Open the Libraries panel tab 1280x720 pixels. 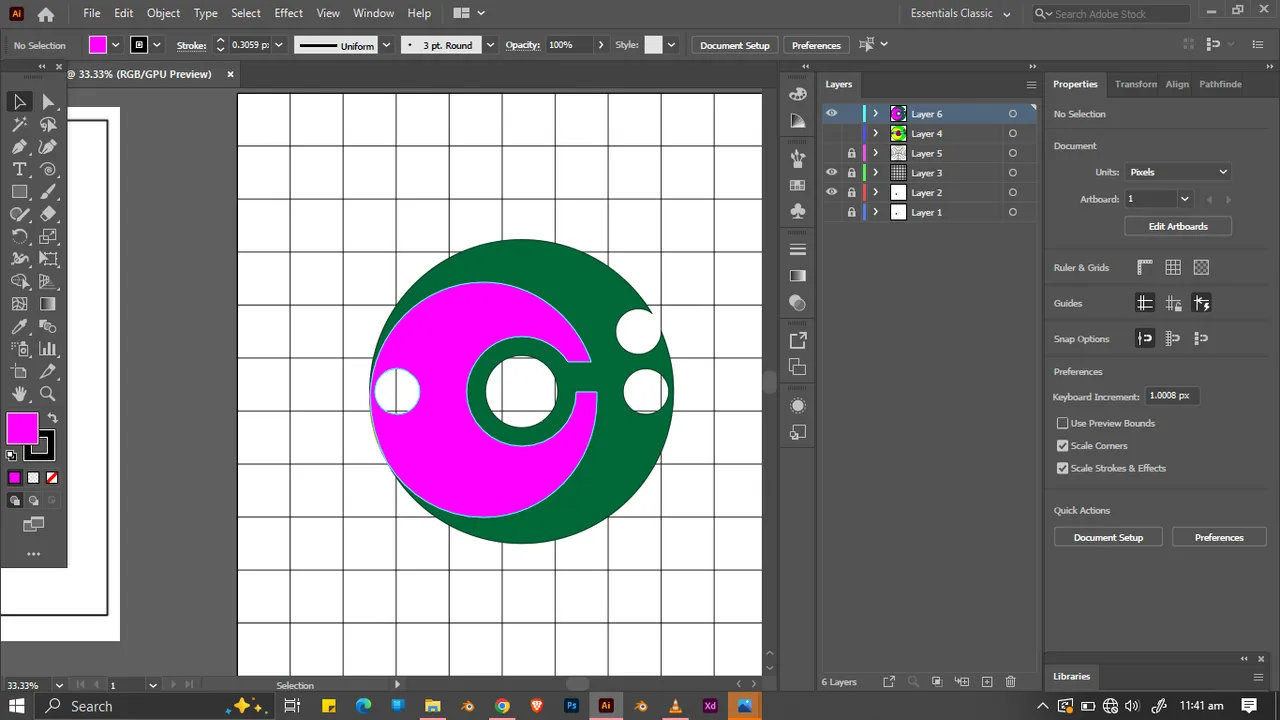point(1071,676)
